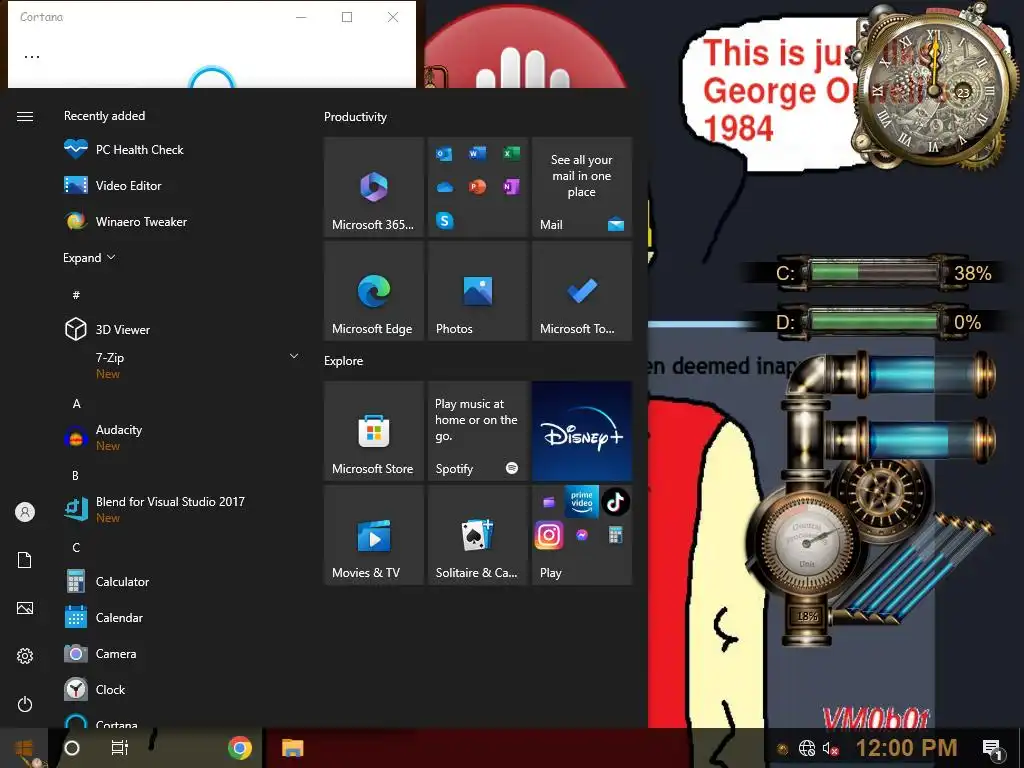The height and width of the screenshot is (768, 1024).
Task: Click the Explore group header
Action: (344, 360)
